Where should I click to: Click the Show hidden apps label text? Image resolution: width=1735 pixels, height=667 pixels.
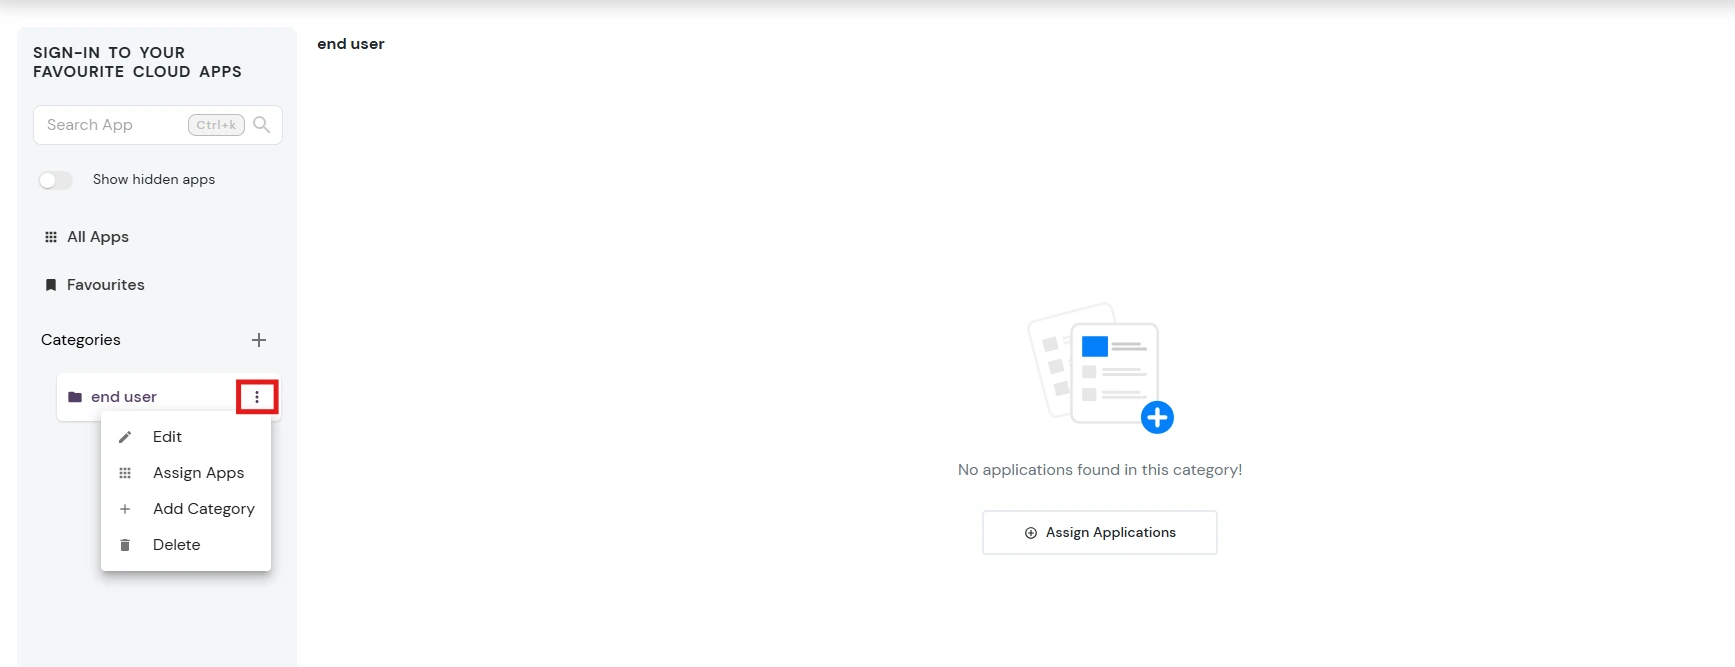[154, 180]
